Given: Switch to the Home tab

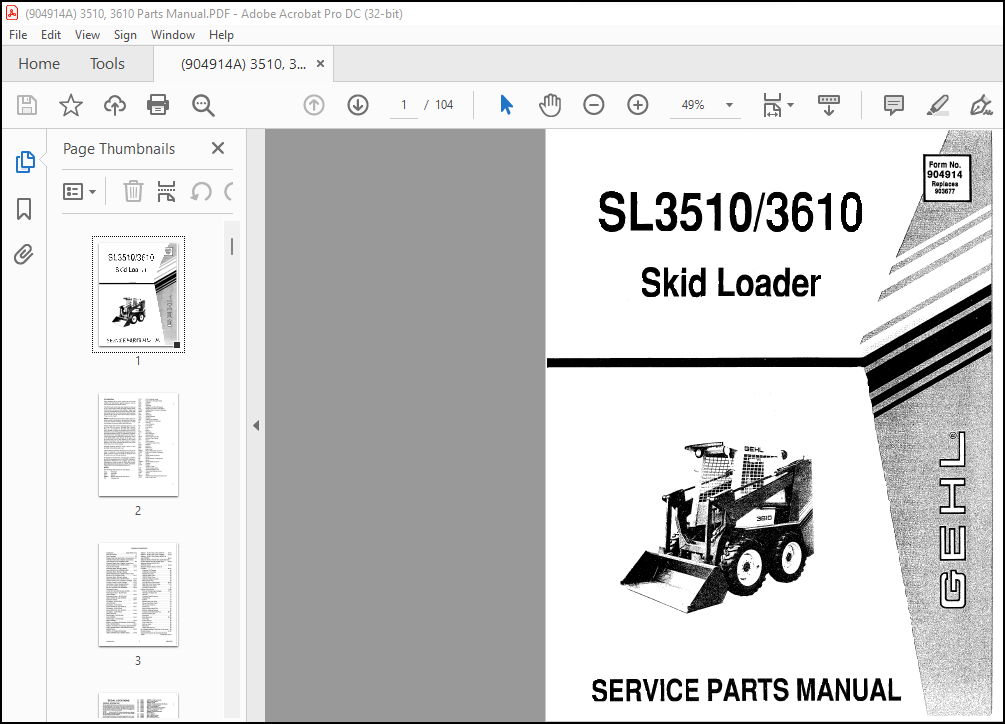Looking at the screenshot, I should (39, 63).
